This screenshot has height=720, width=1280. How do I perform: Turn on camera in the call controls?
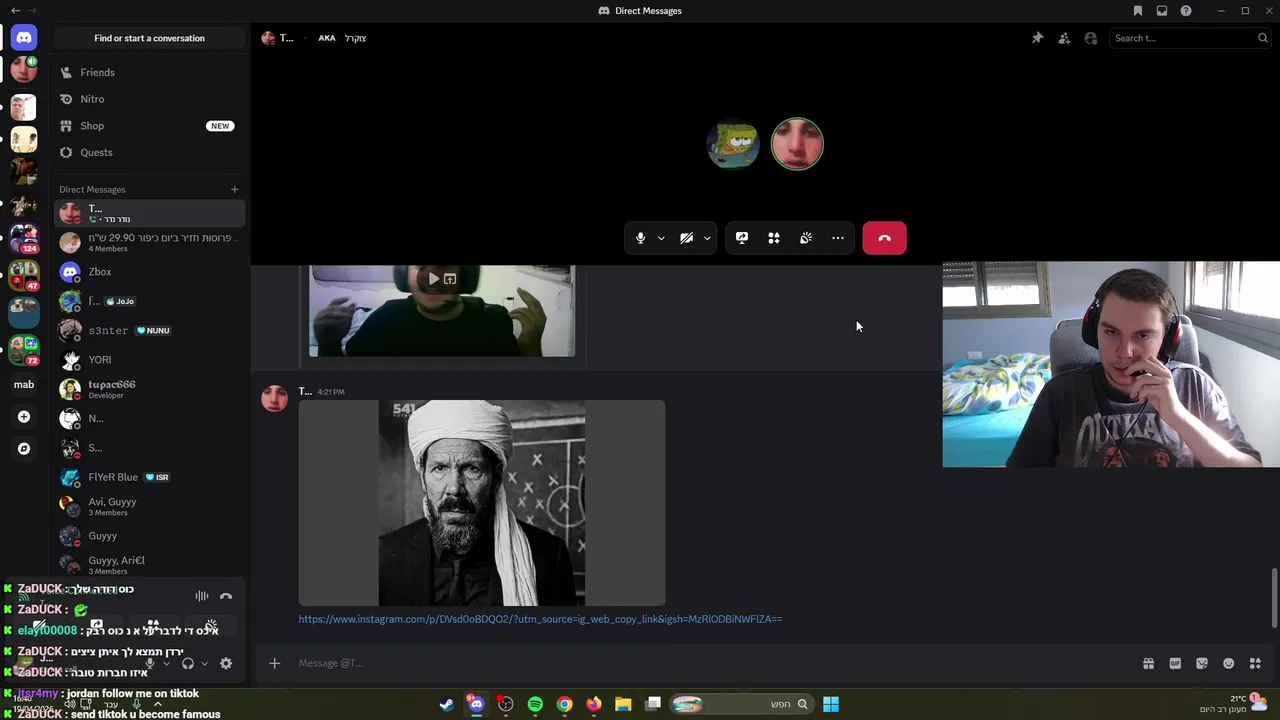686,238
